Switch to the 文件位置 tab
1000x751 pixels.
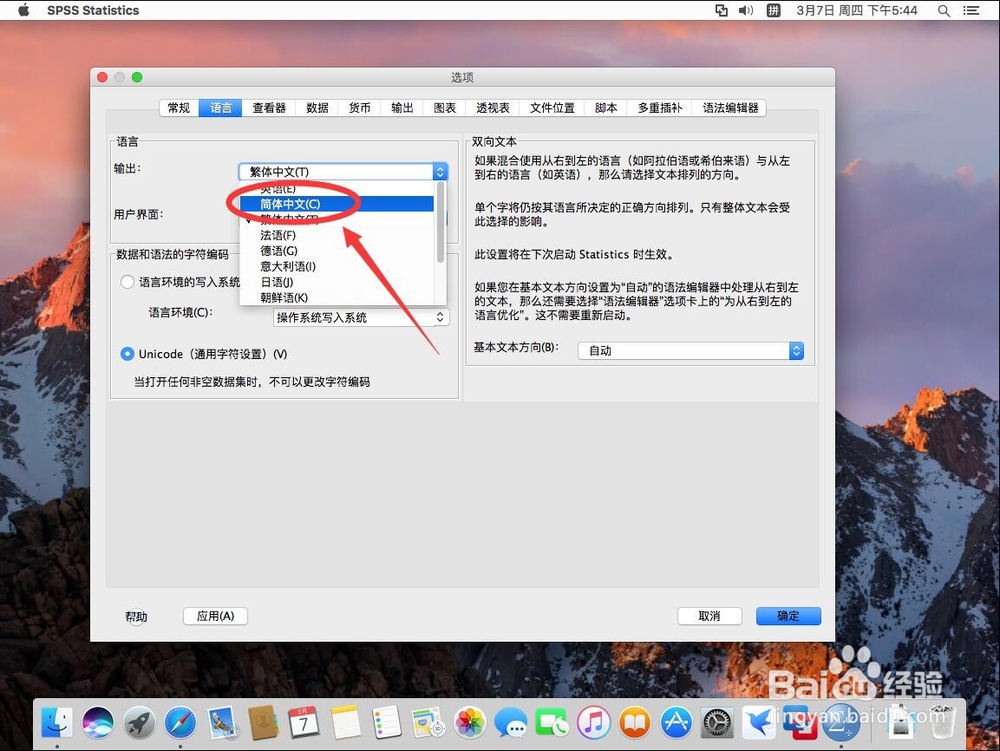pos(552,108)
